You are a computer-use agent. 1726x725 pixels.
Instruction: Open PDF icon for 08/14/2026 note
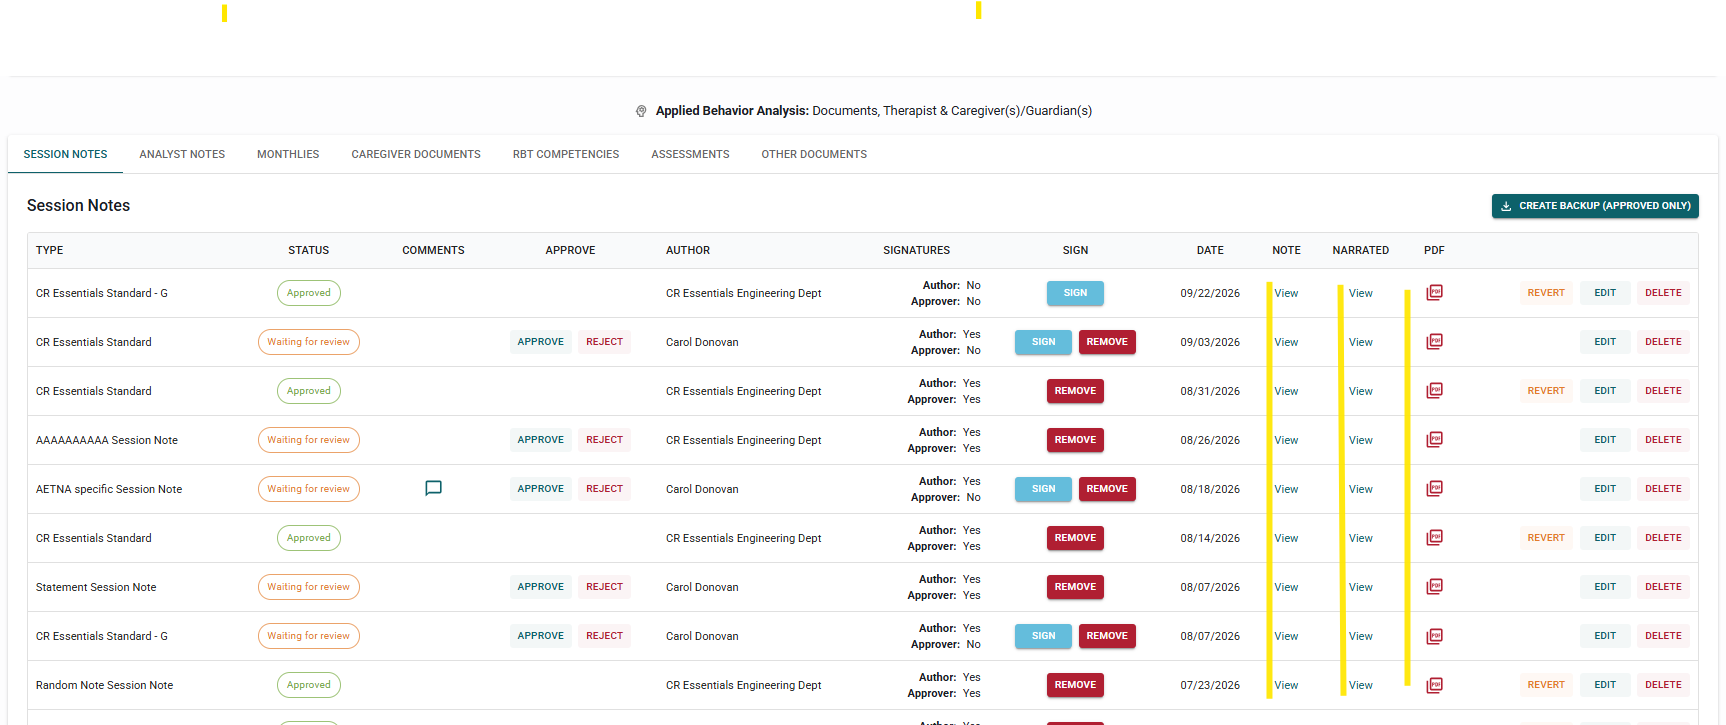(1434, 538)
